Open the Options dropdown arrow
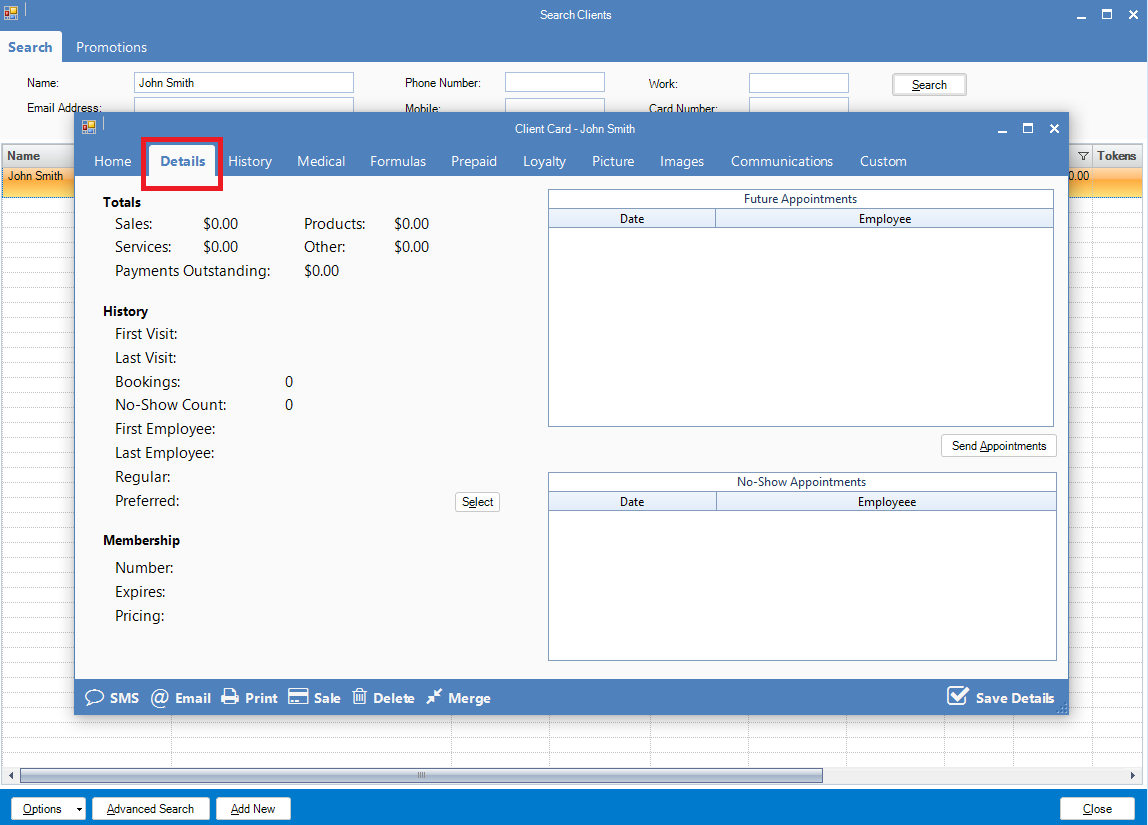This screenshot has width=1148, height=825. coord(78,809)
